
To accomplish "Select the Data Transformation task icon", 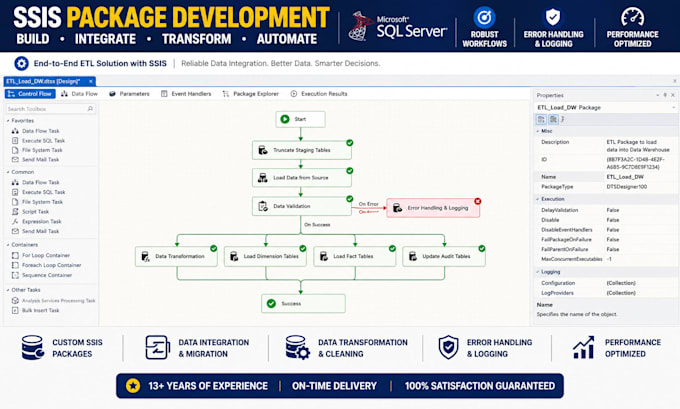I will coord(146,257).
